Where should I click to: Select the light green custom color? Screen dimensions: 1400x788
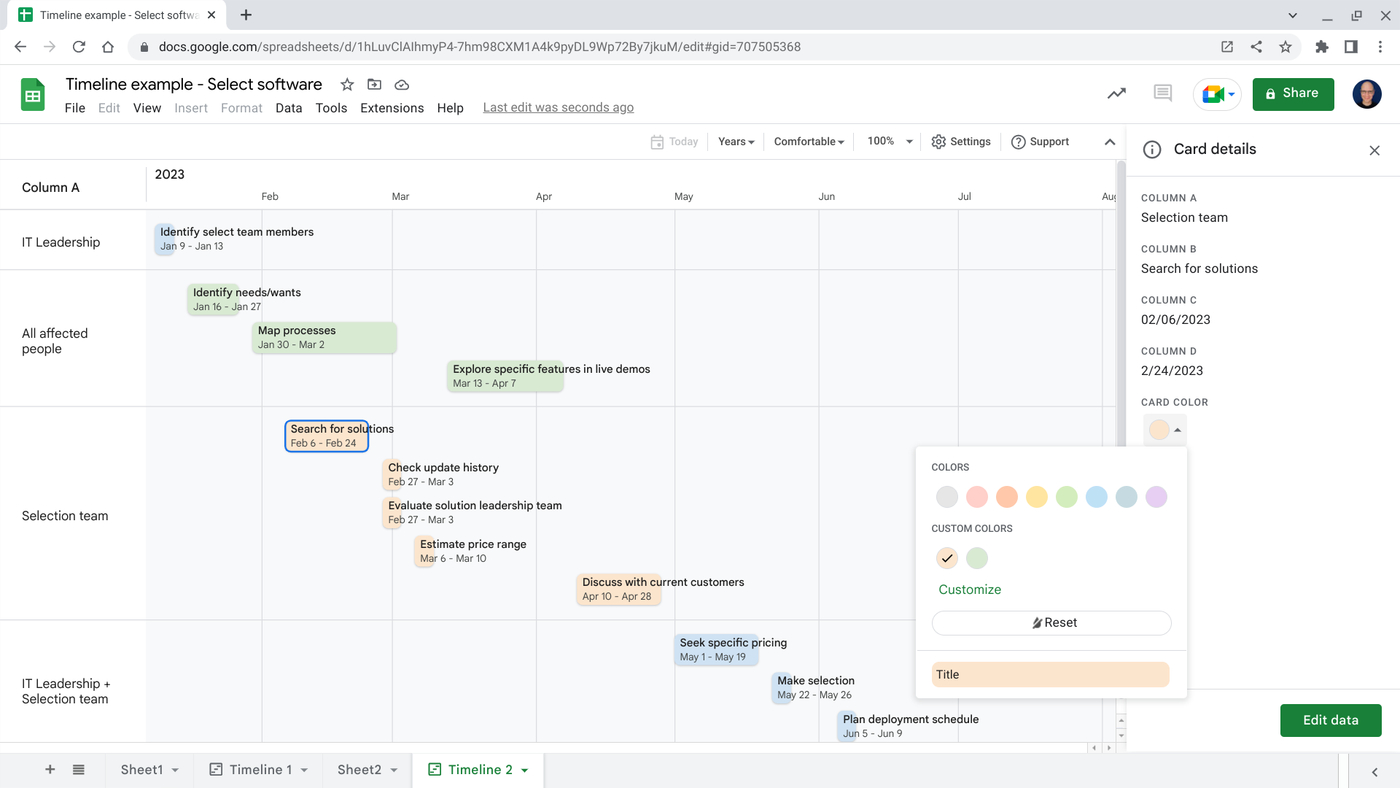977,558
